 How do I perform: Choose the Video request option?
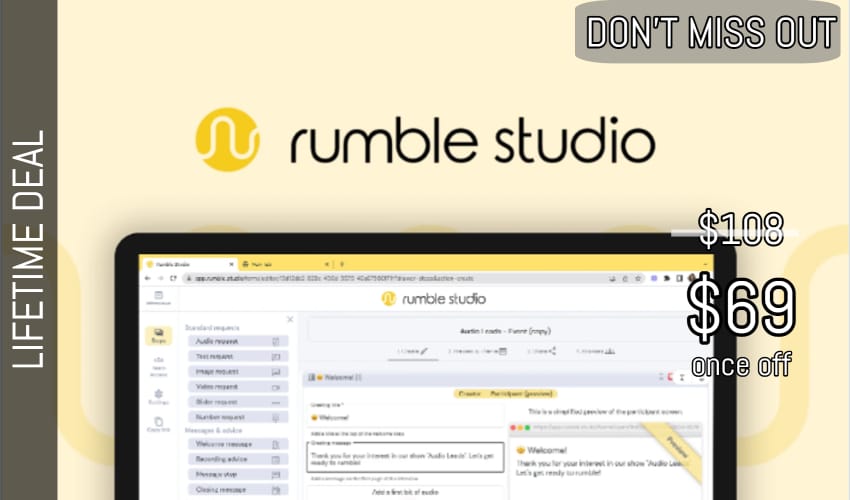pyautogui.click(x=236, y=386)
